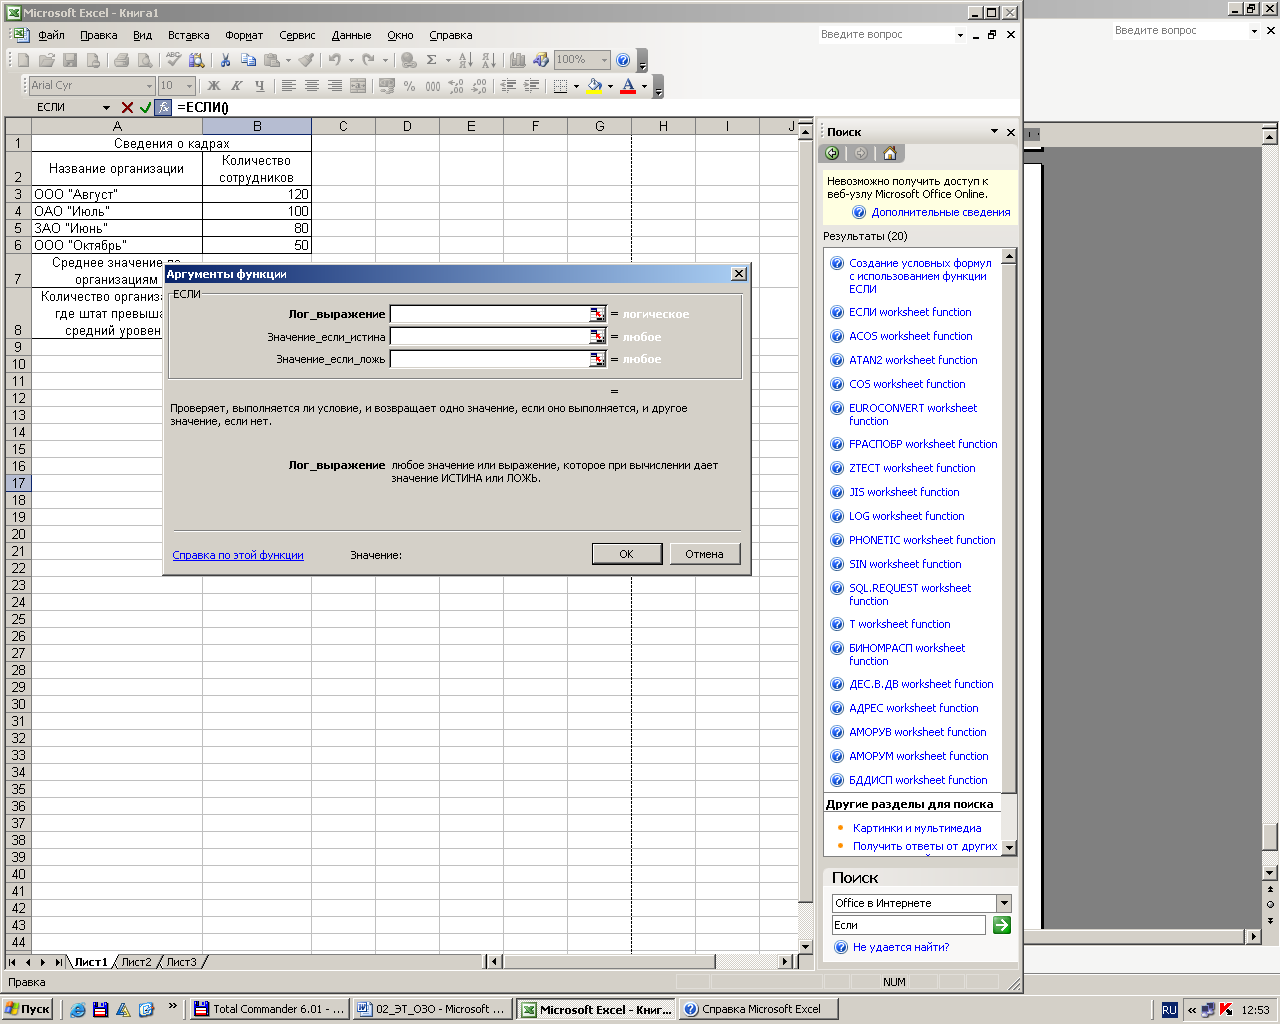Click the Copy toolbar icon

point(249,60)
